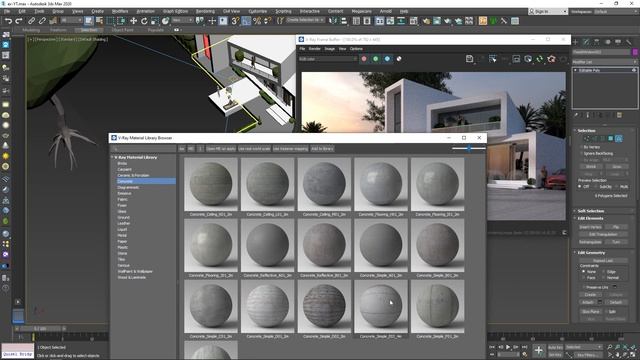Viewport: 640px width, 360px height.
Task: Select Constraints None radio button
Action: coord(584,271)
